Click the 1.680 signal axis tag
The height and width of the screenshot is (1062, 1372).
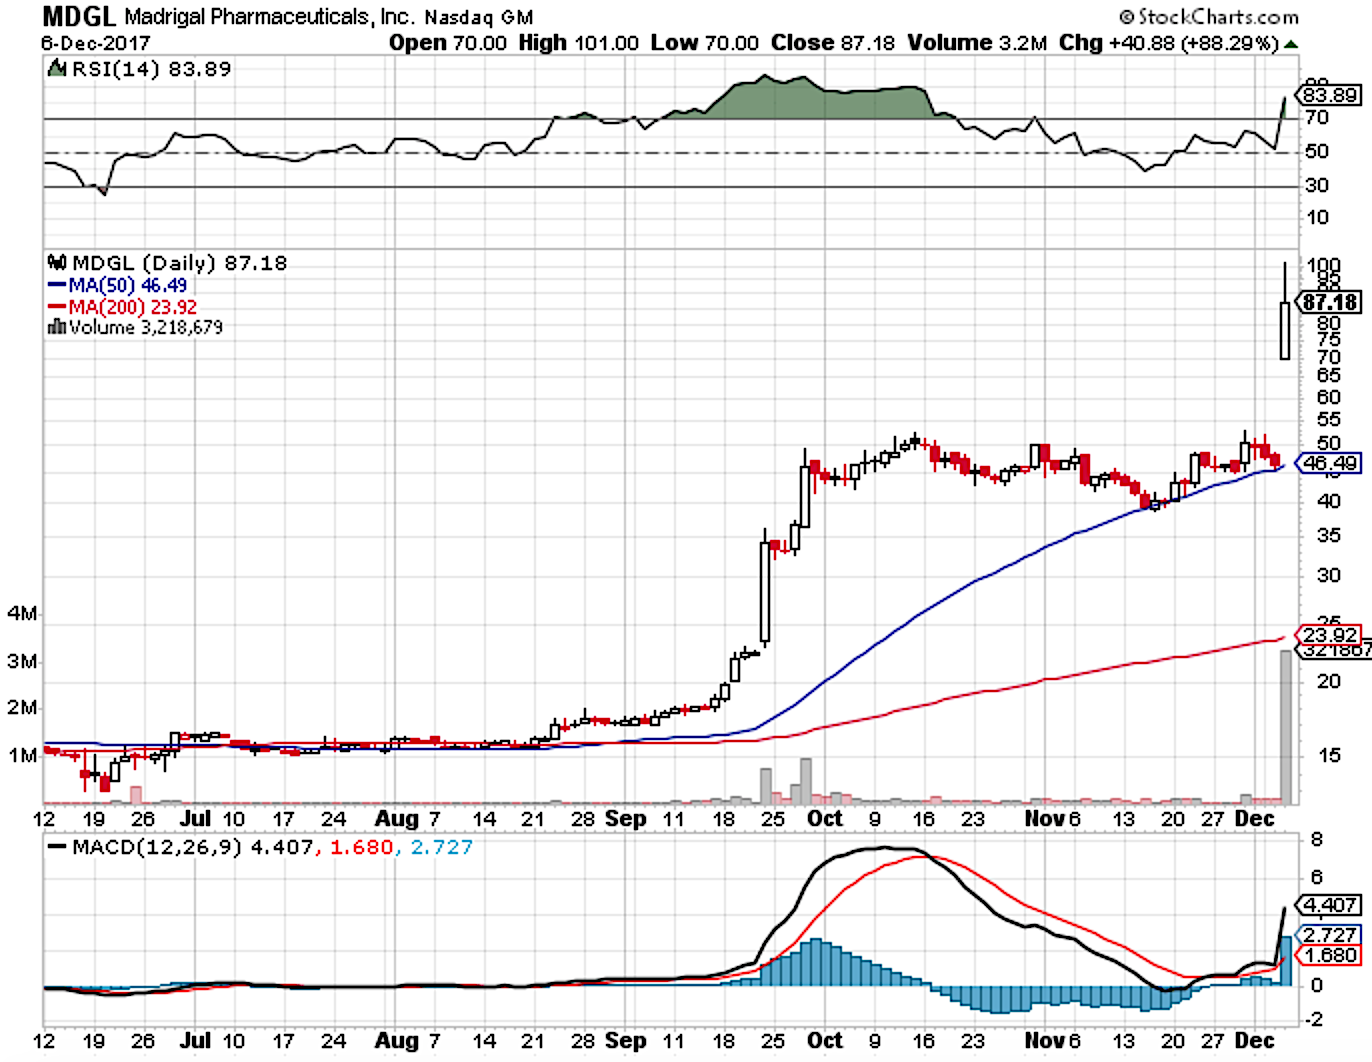pos(1329,955)
